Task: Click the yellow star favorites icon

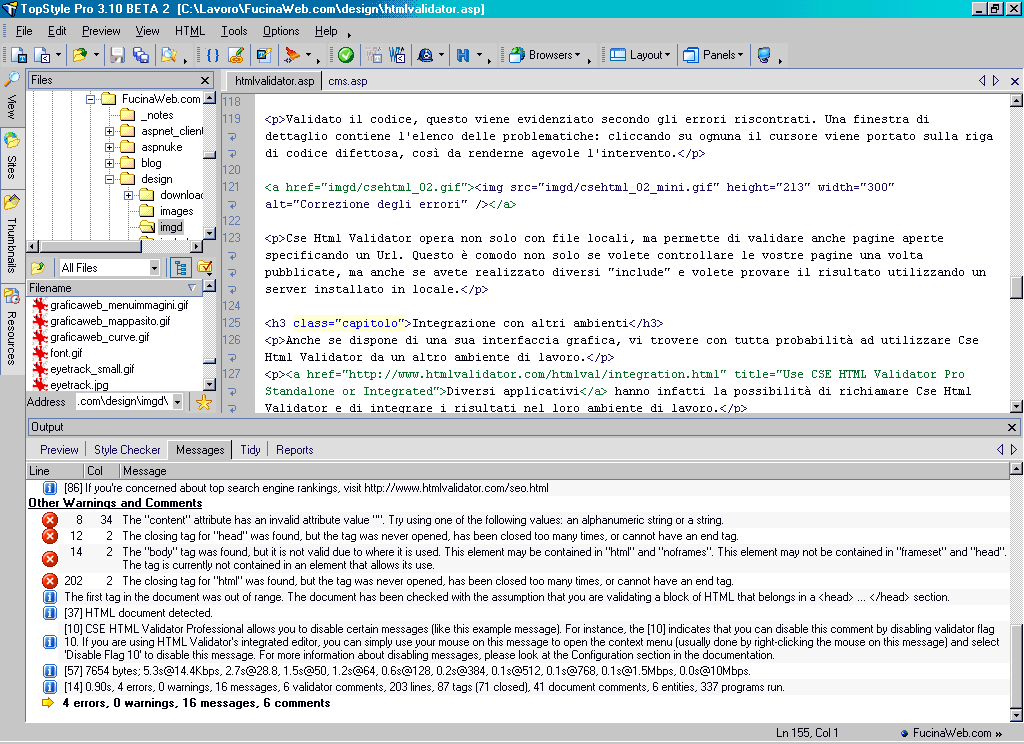Action: tap(204, 402)
